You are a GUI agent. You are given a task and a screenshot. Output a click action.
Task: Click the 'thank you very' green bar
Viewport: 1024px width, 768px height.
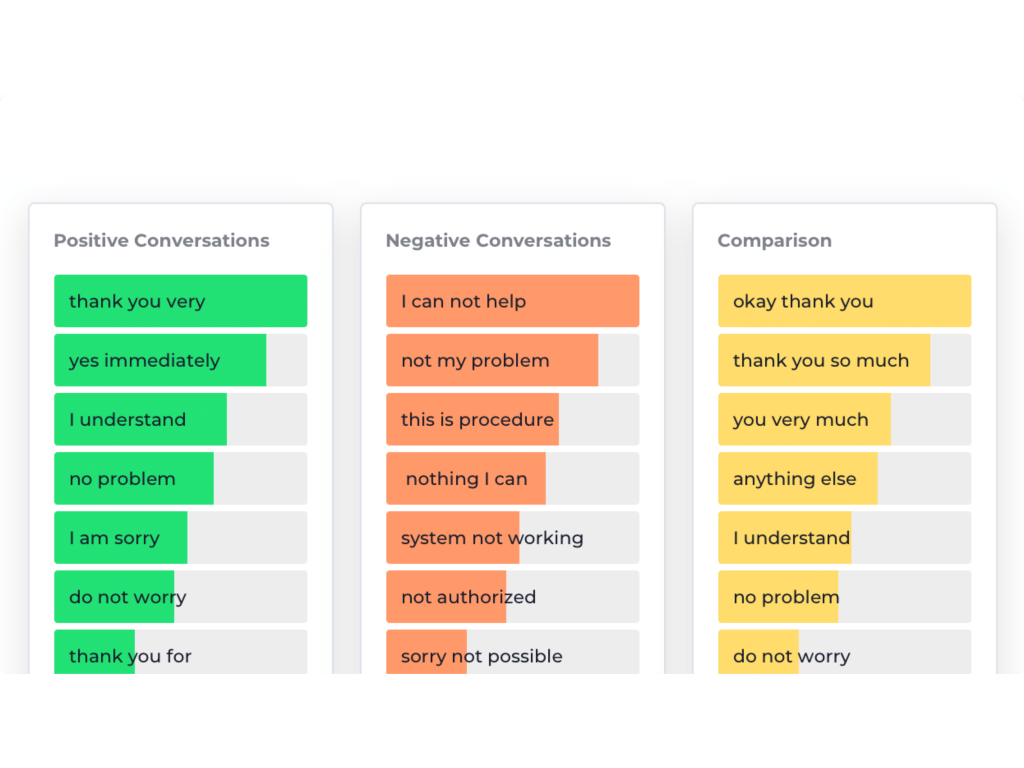[180, 301]
